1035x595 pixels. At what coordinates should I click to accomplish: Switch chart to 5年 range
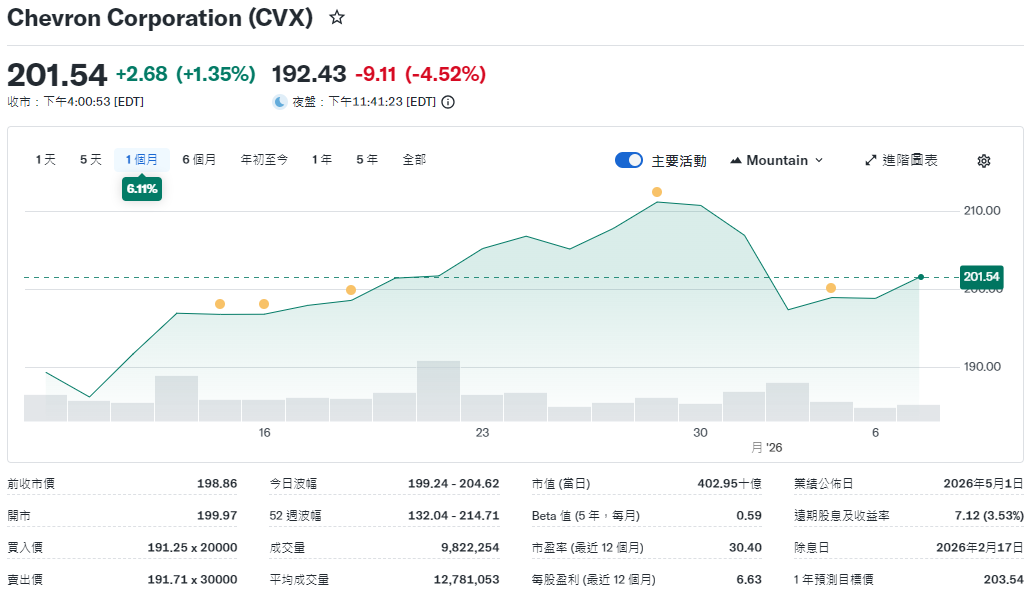click(x=367, y=160)
